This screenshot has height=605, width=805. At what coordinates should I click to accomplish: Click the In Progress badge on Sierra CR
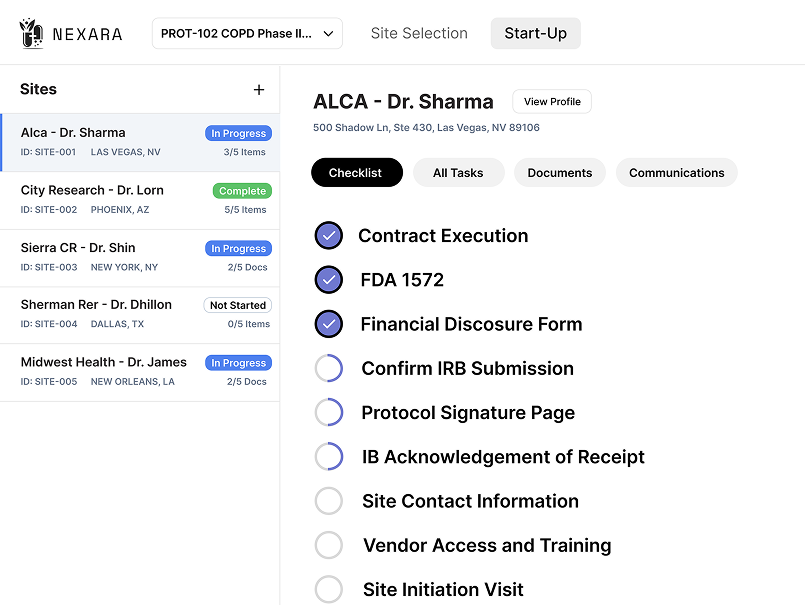click(x=238, y=248)
